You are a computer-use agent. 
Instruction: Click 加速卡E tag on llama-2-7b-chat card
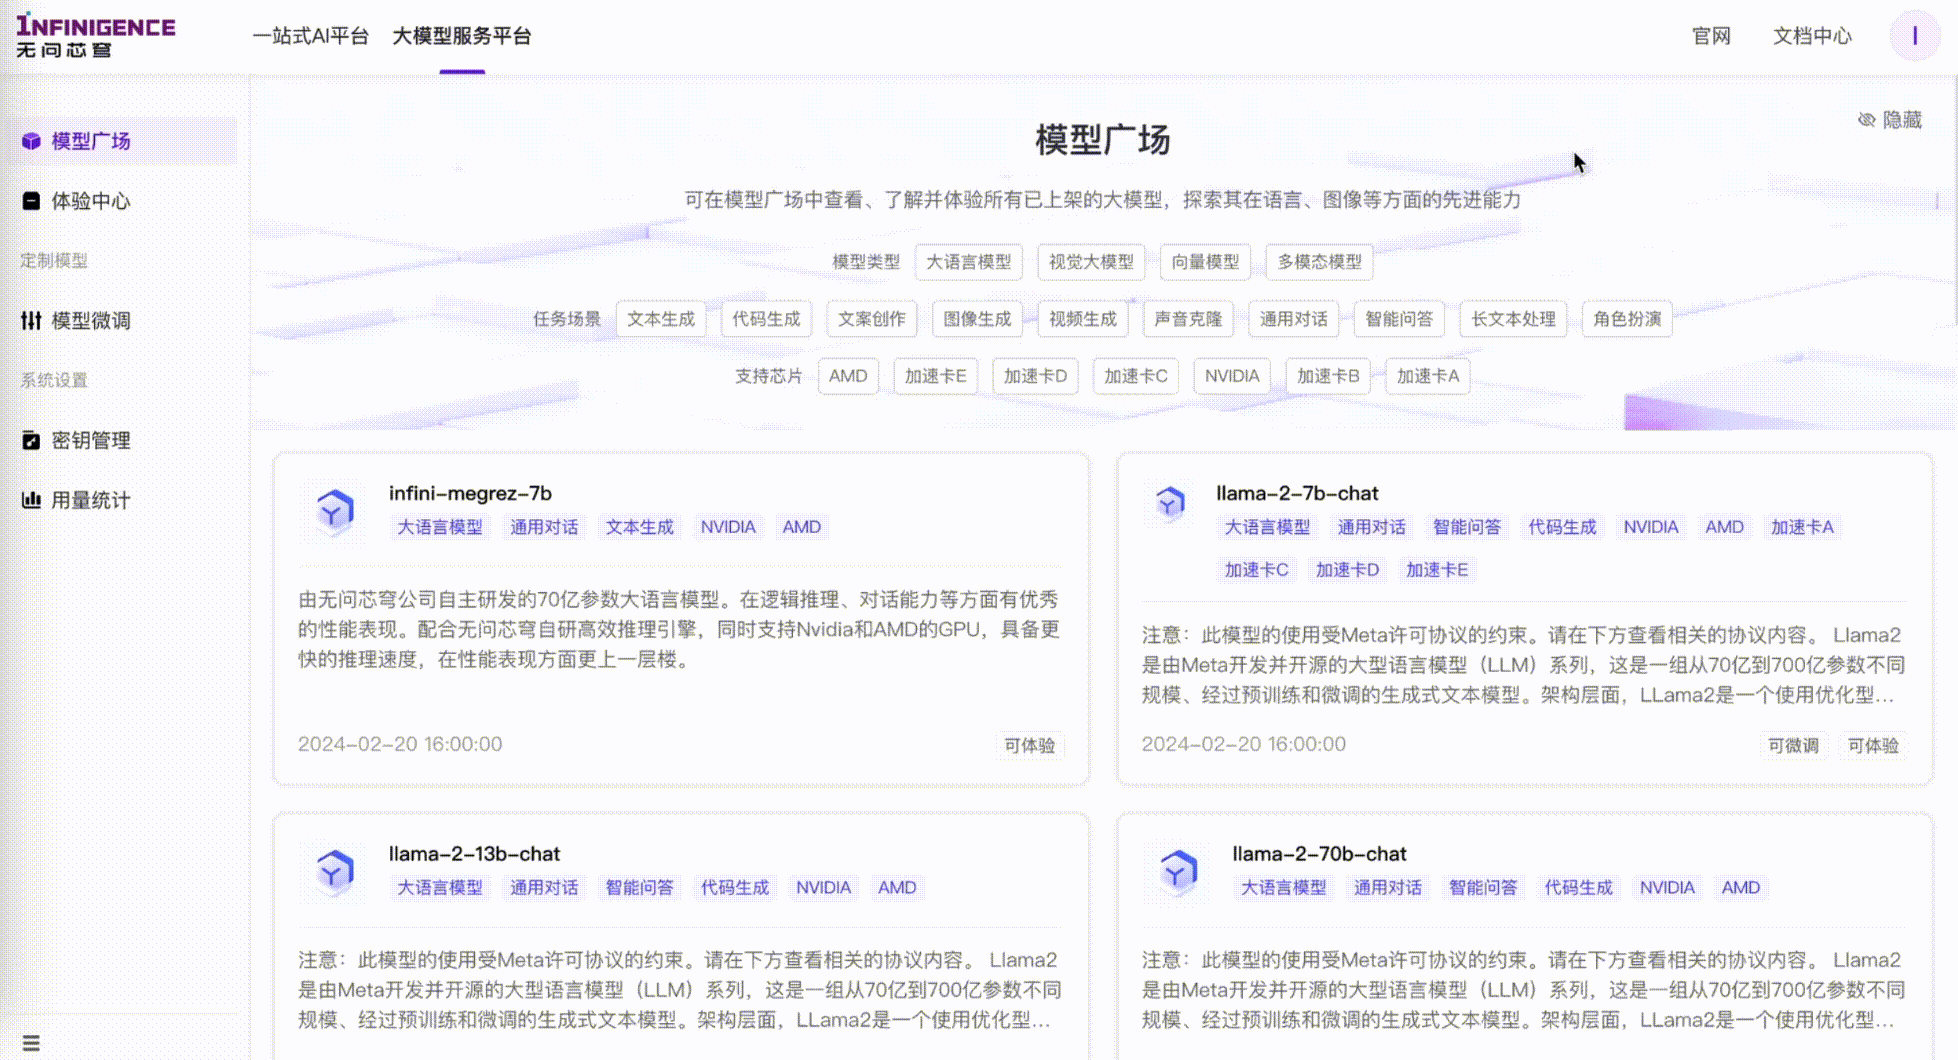1437,570
